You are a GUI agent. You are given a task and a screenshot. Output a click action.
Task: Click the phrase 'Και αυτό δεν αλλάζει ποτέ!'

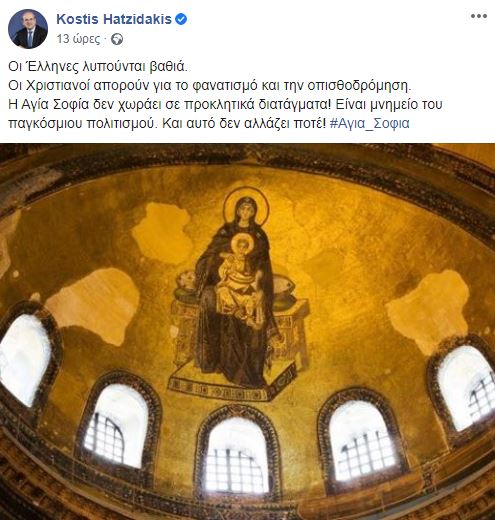click(x=244, y=123)
